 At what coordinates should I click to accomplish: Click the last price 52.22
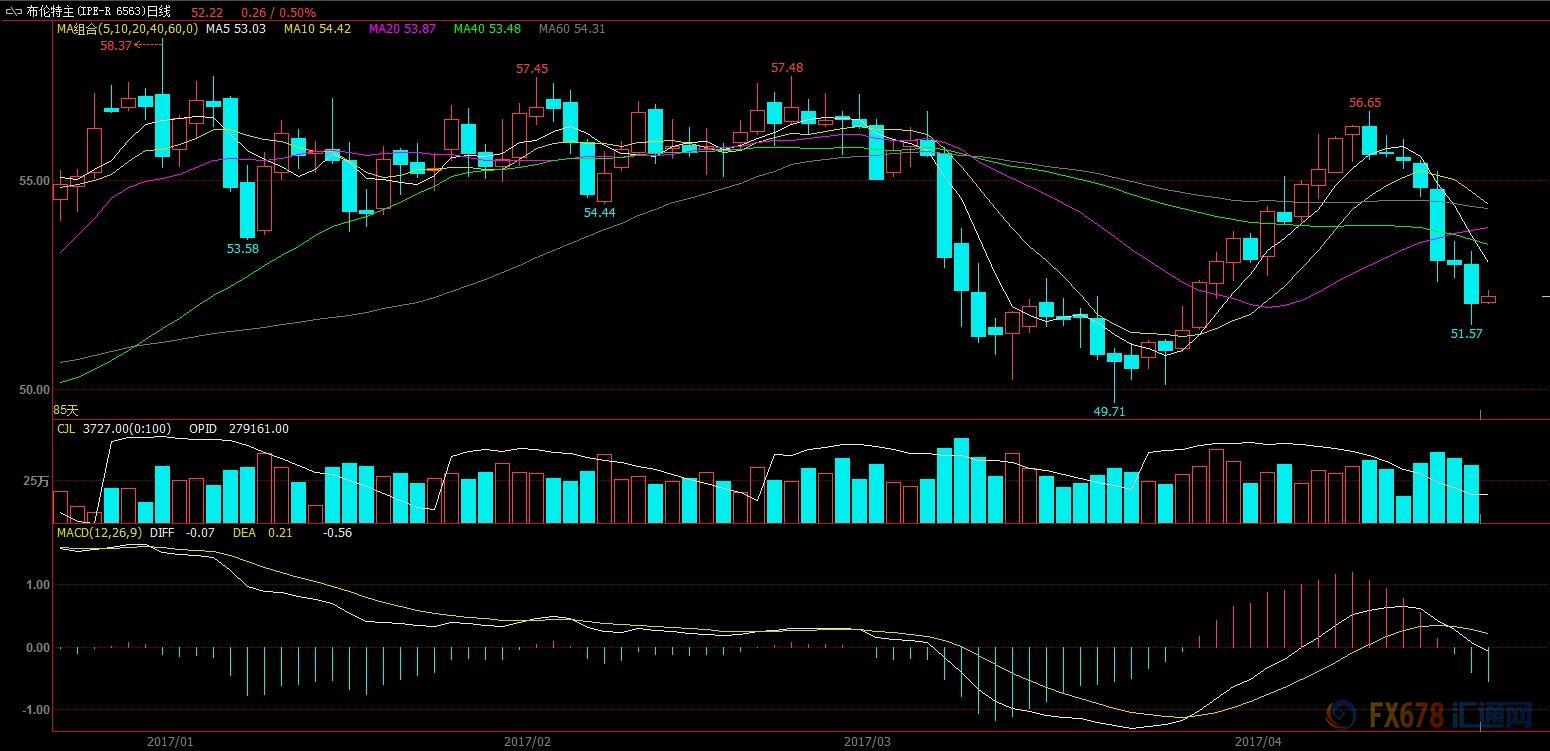click(x=206, y=12)
